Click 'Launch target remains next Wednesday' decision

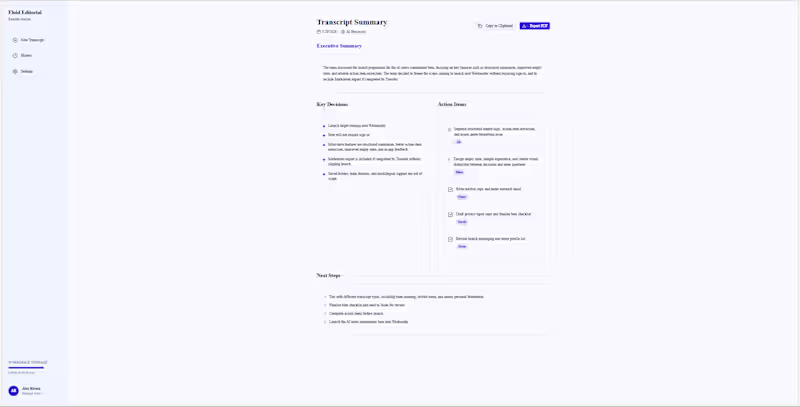pos(357,125)
